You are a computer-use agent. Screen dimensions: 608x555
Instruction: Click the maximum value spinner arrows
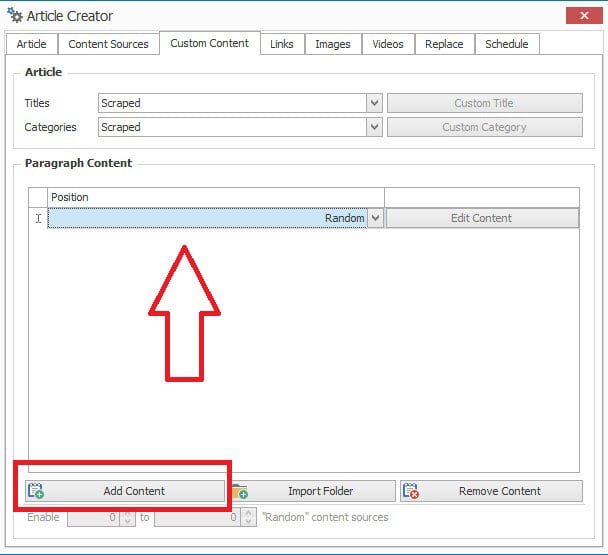pyautogui.click(x=249, y=517)
